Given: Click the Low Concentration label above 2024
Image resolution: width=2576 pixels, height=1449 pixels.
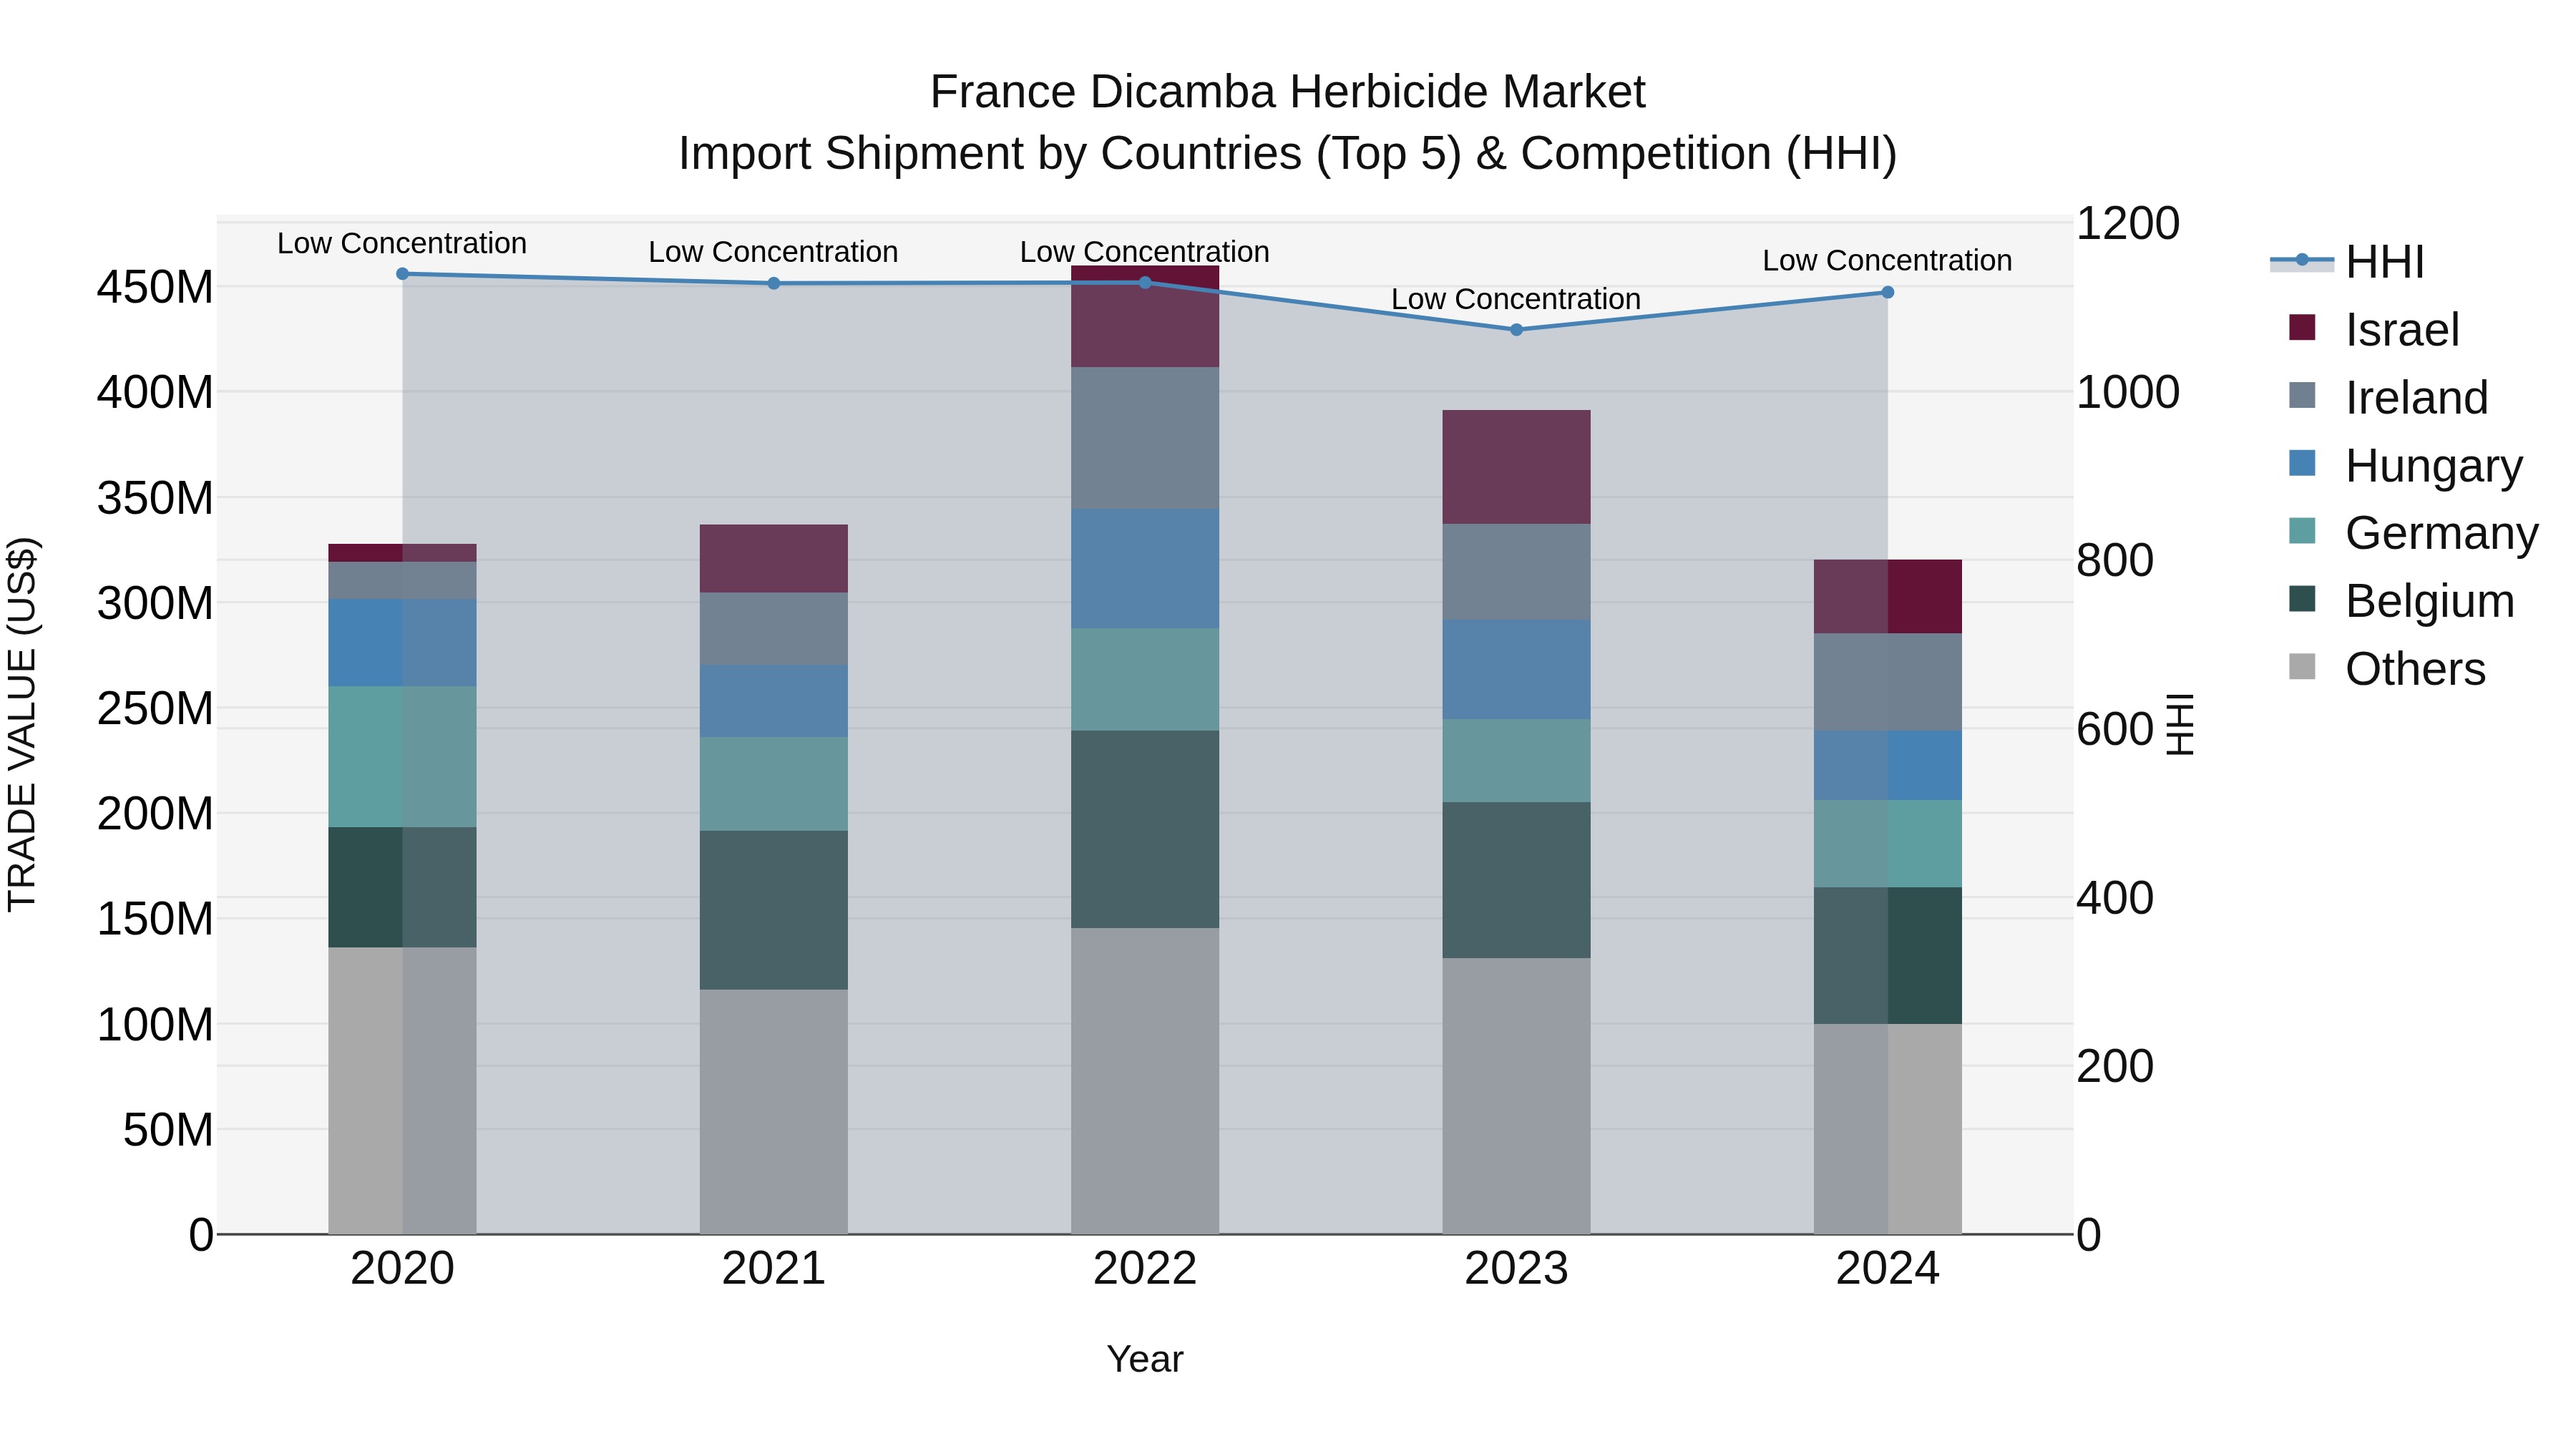Looking at the screenshot, I should pos(1887,260).
